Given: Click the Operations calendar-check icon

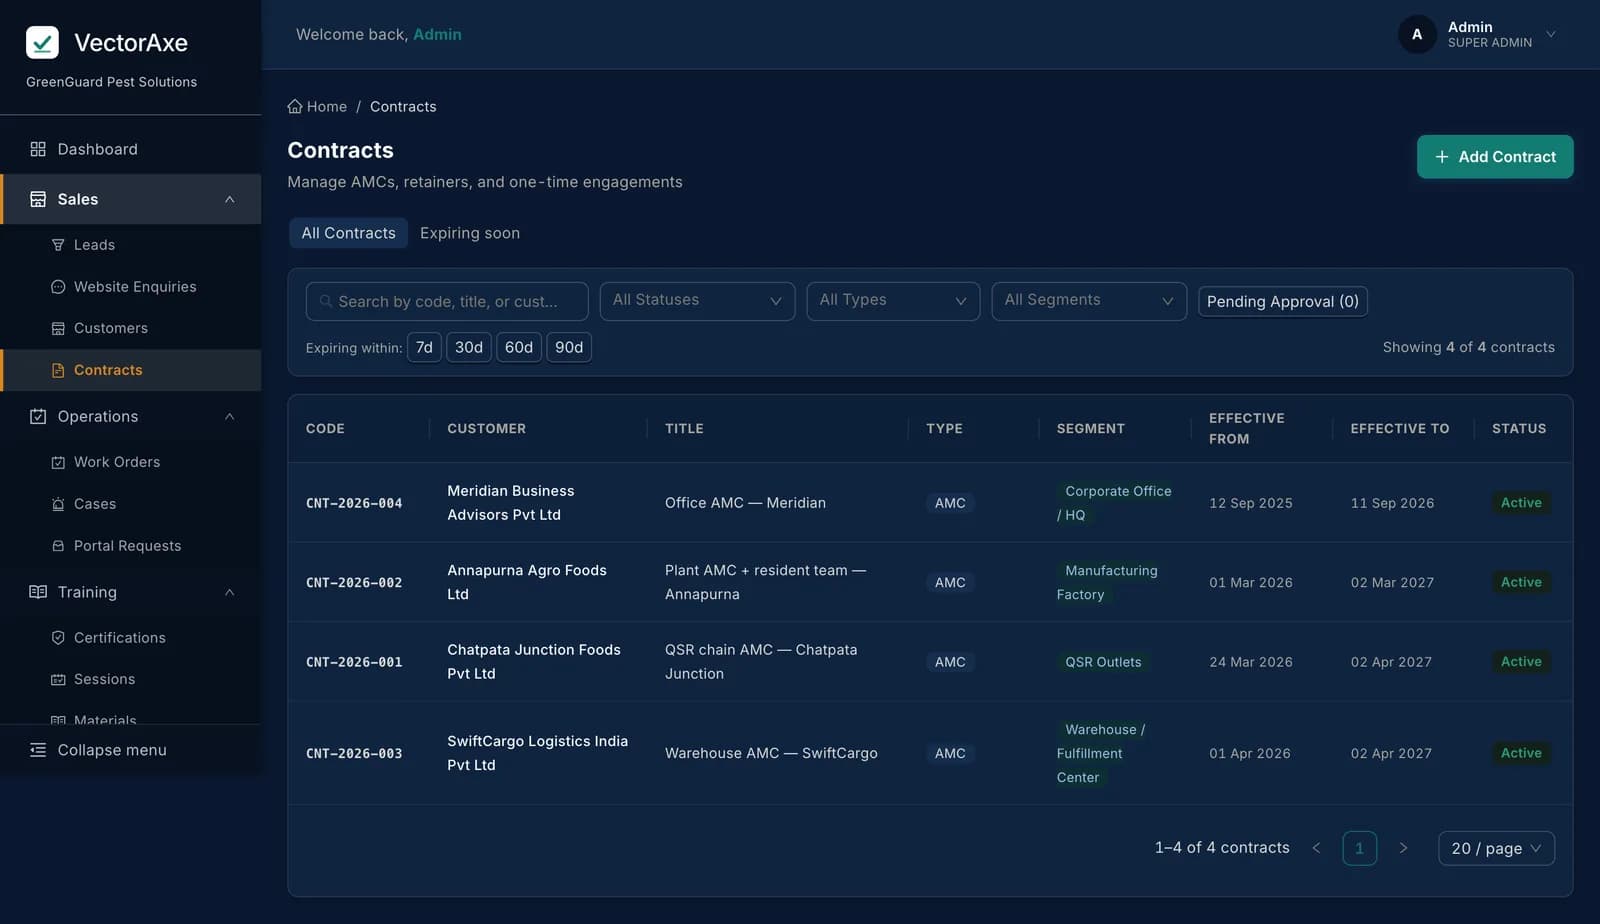Looking at the screenshot, I should 38,416.
